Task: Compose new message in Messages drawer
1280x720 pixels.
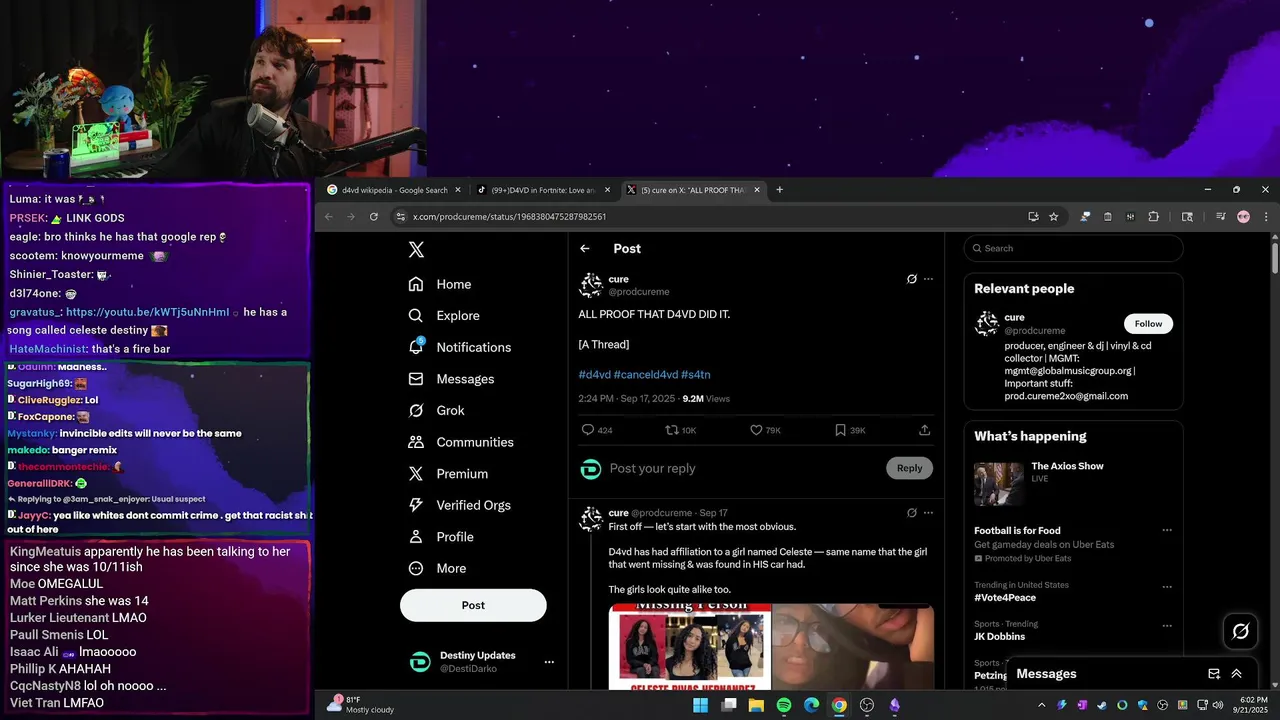Action: click(1214, 674)
